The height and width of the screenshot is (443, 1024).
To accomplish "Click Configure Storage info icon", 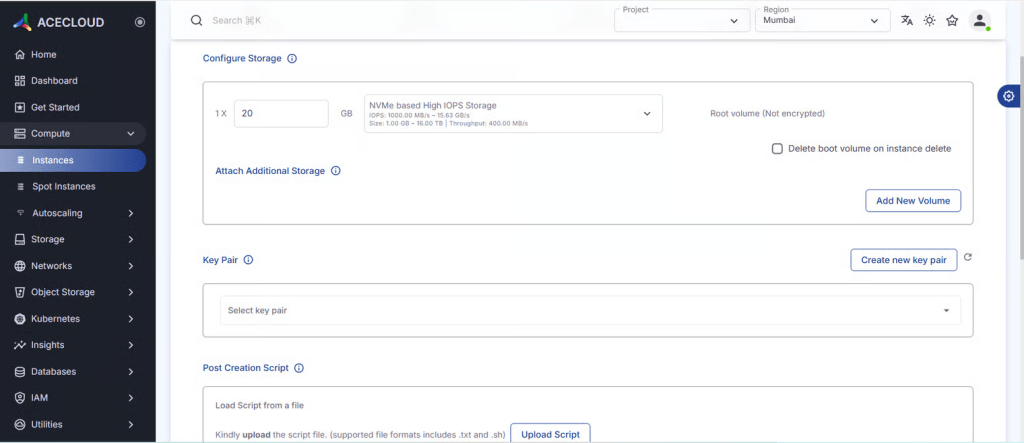I will click(292, 59).
